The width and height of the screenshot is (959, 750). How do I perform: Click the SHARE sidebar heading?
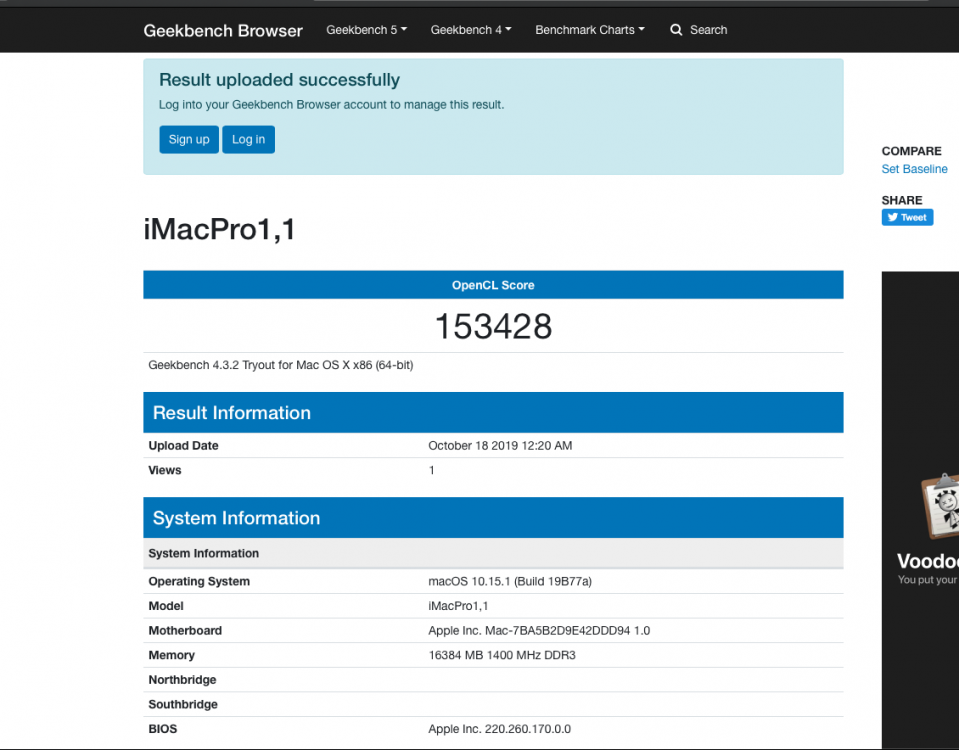[x=902, y=200]
